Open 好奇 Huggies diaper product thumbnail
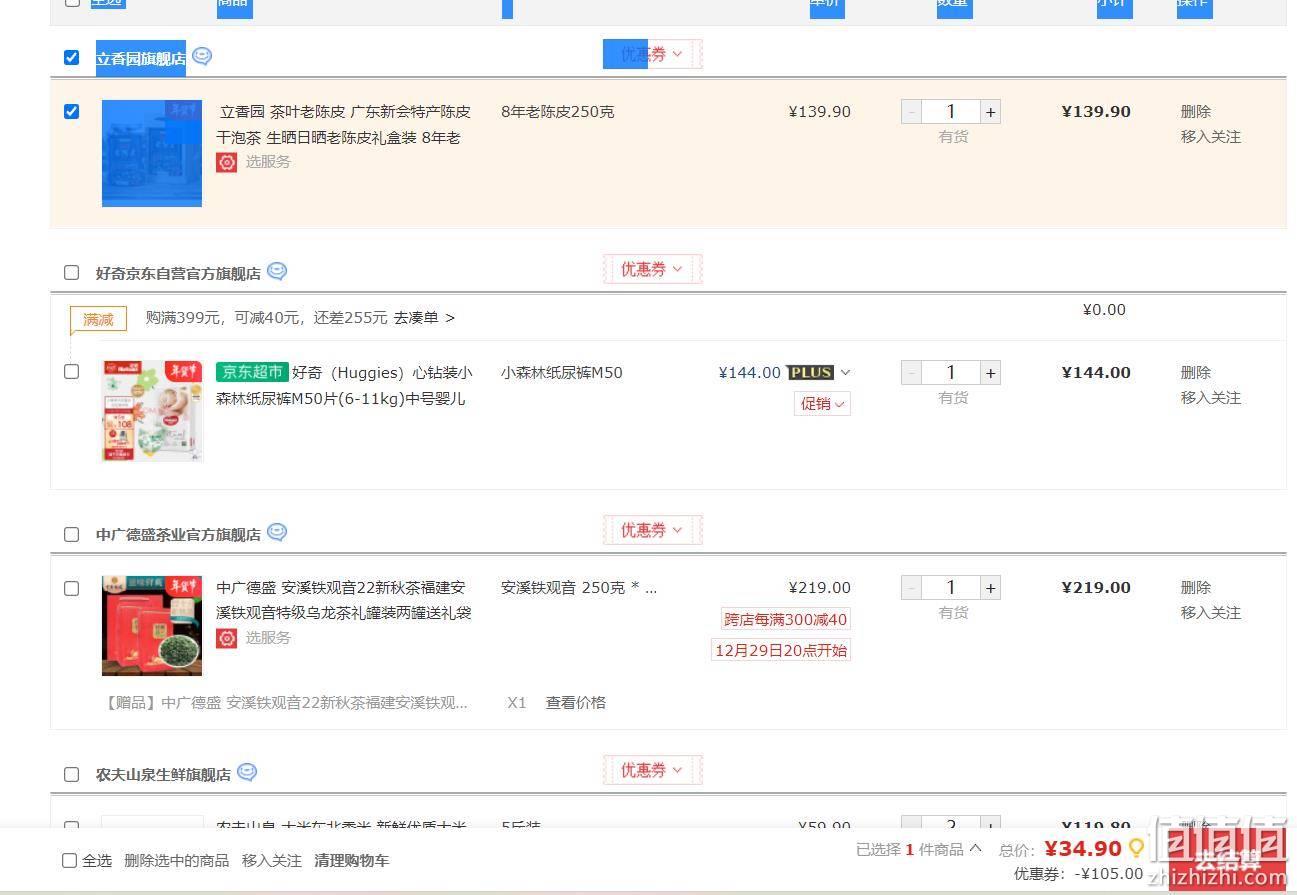This screenshot has height=895, width=1297. (x=152, y=411)
